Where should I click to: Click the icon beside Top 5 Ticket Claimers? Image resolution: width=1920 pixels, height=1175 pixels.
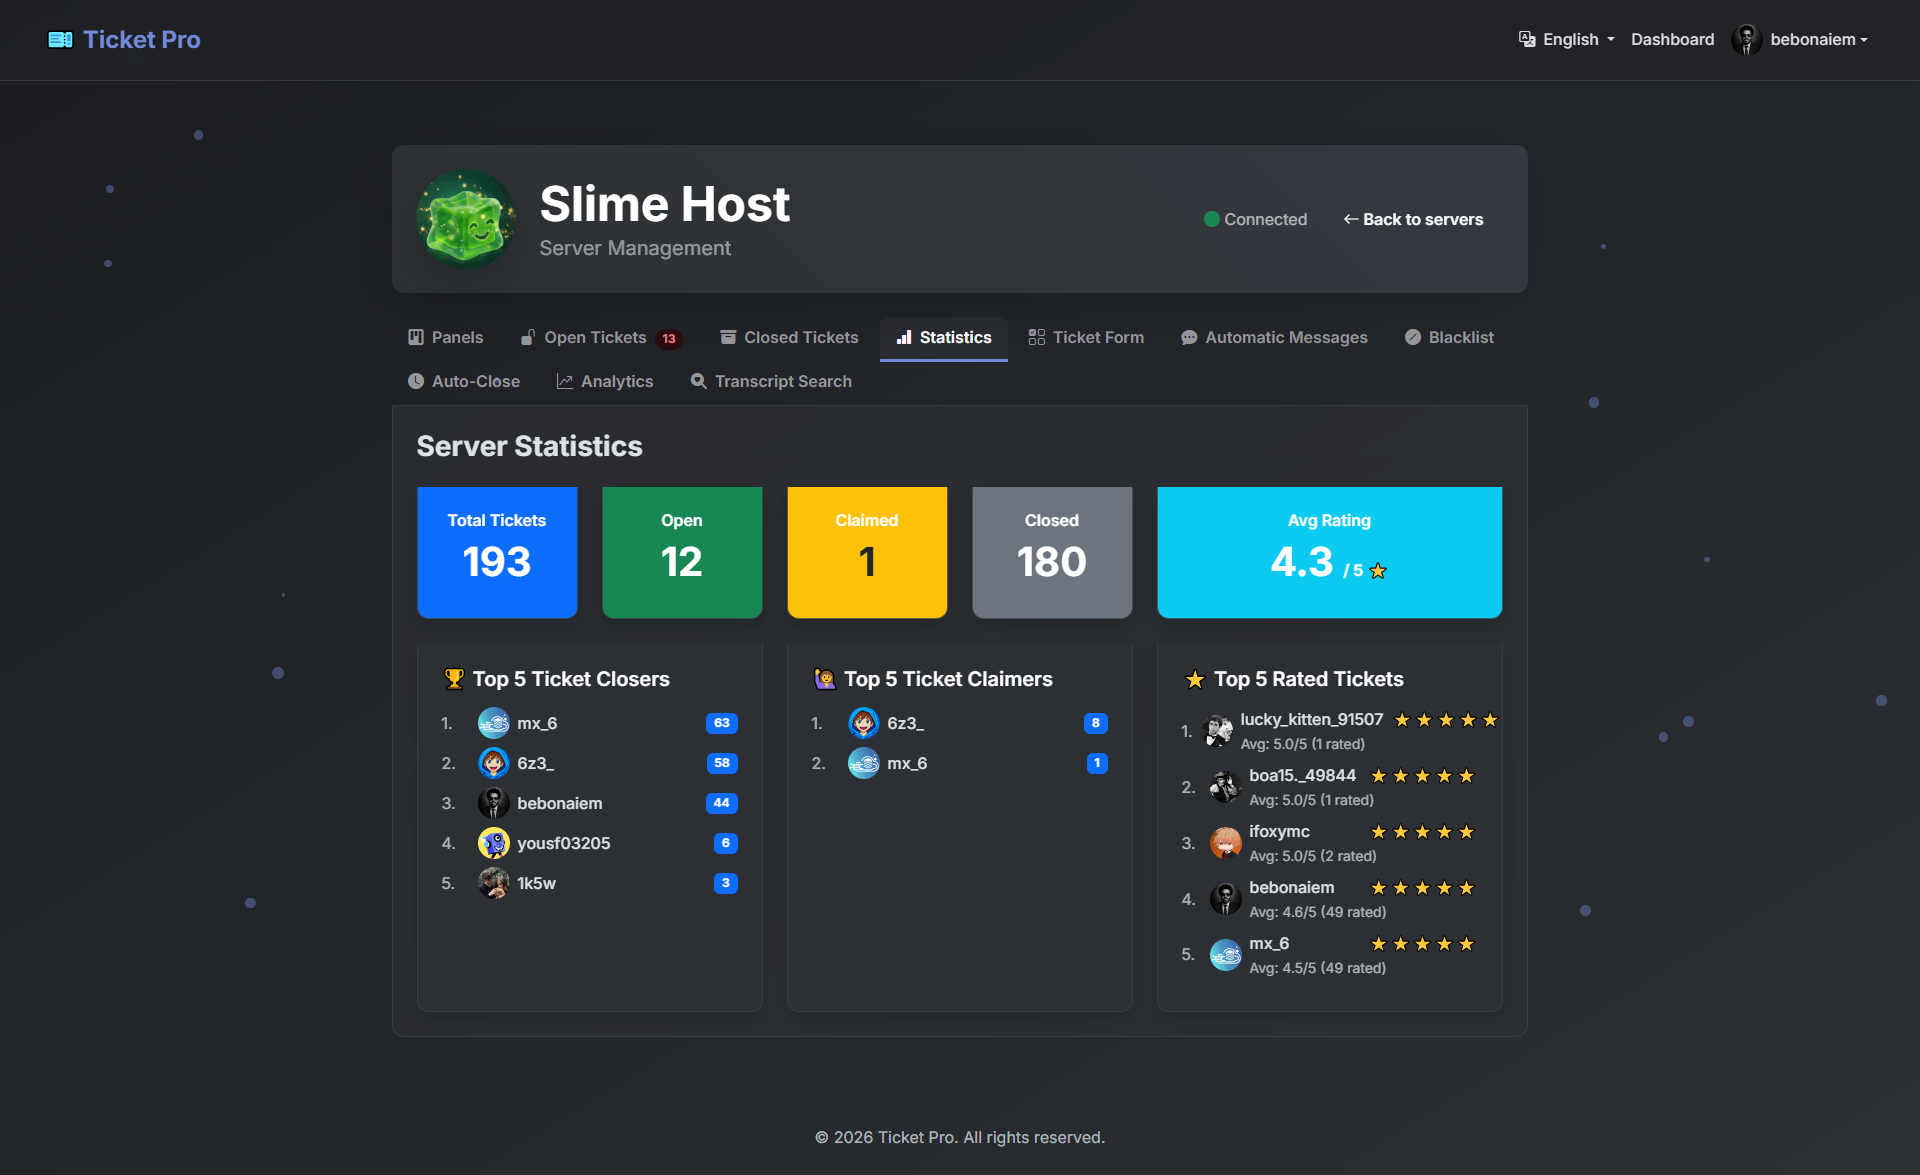(825, 679)
